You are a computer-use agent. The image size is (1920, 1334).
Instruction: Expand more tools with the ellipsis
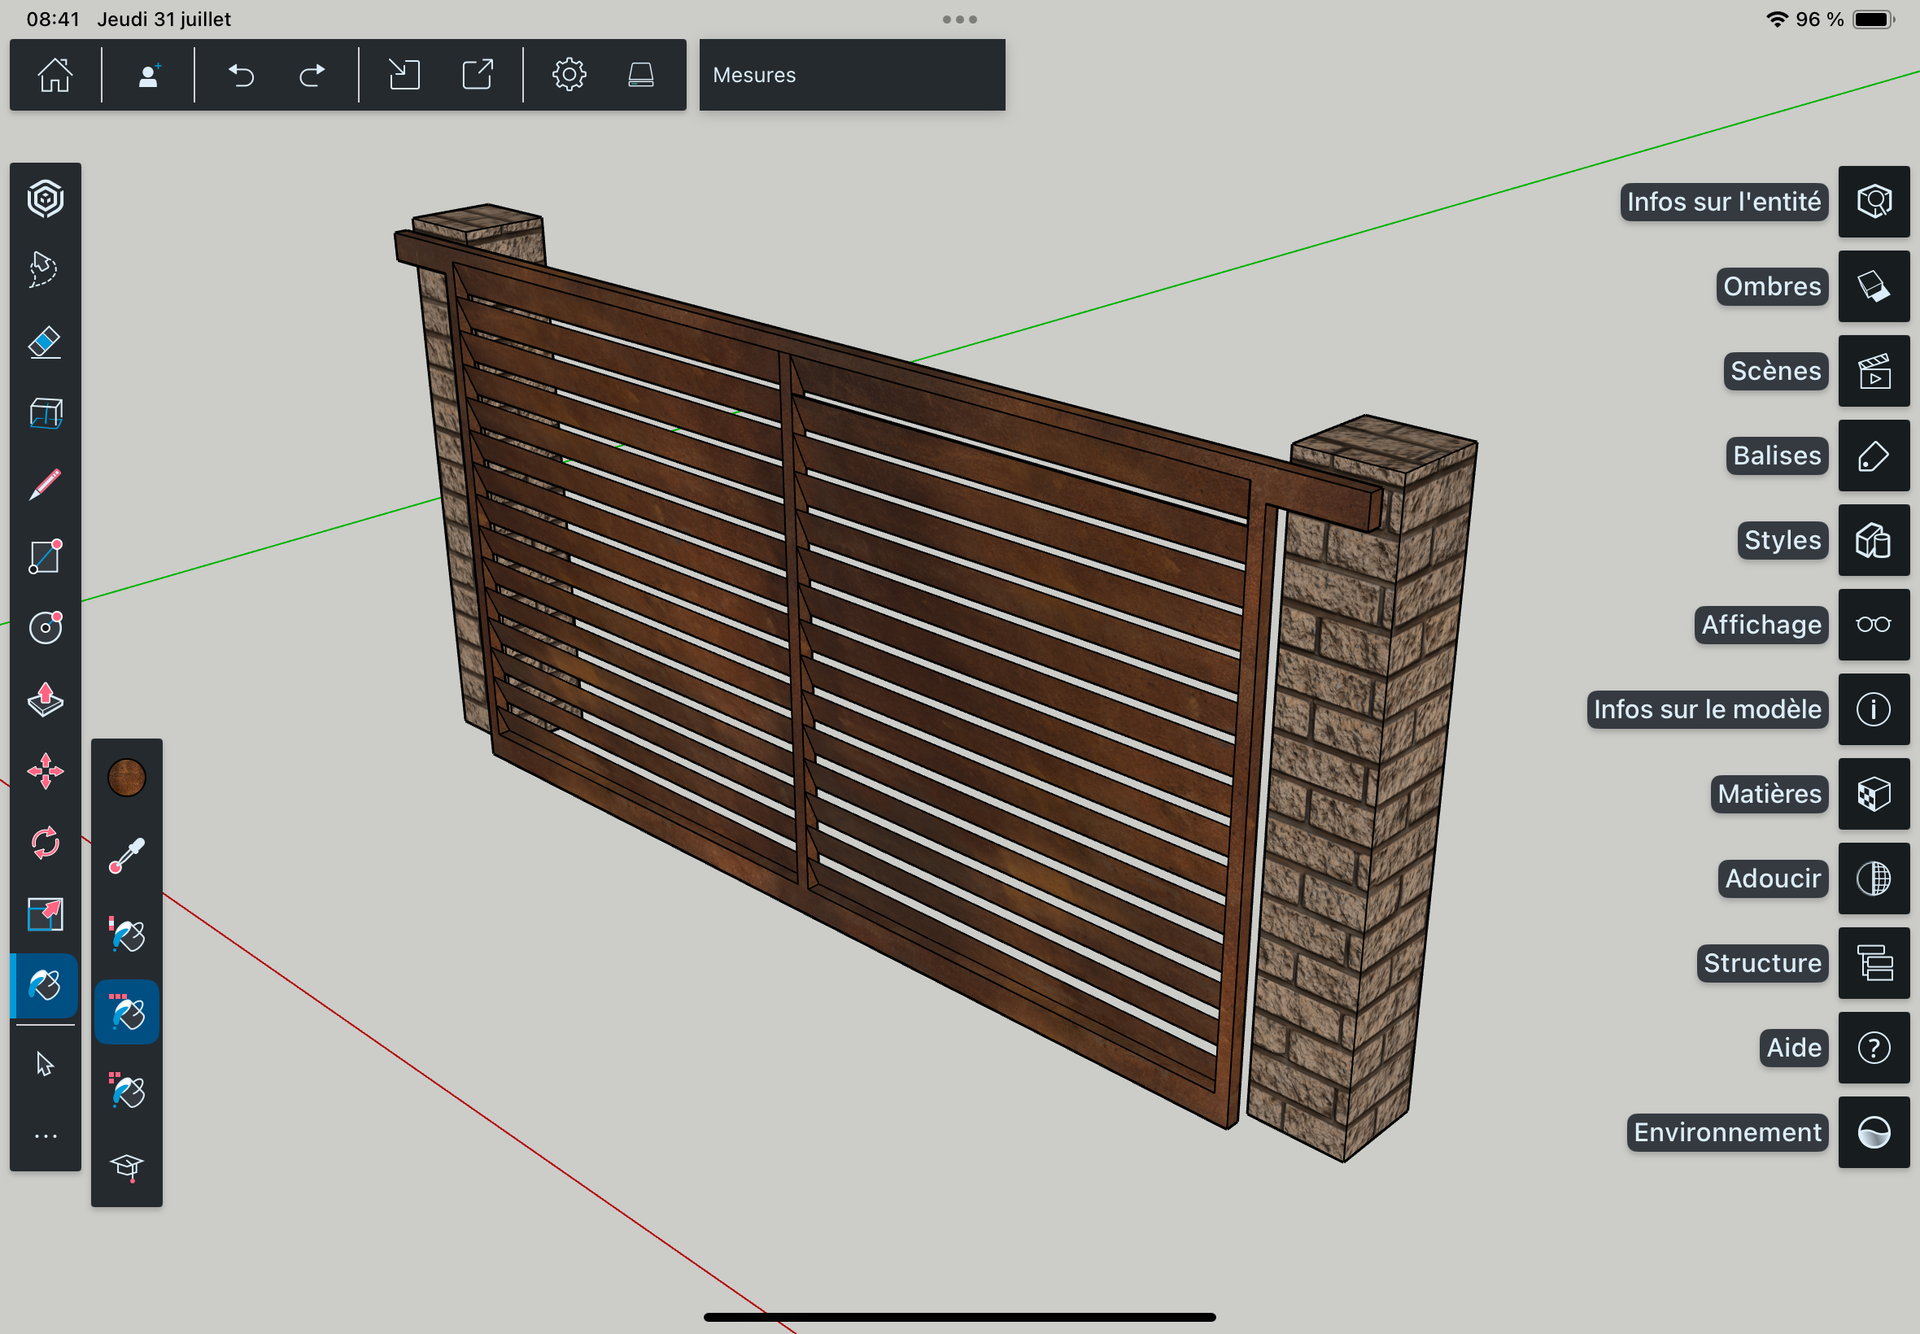pos(45,1136)
